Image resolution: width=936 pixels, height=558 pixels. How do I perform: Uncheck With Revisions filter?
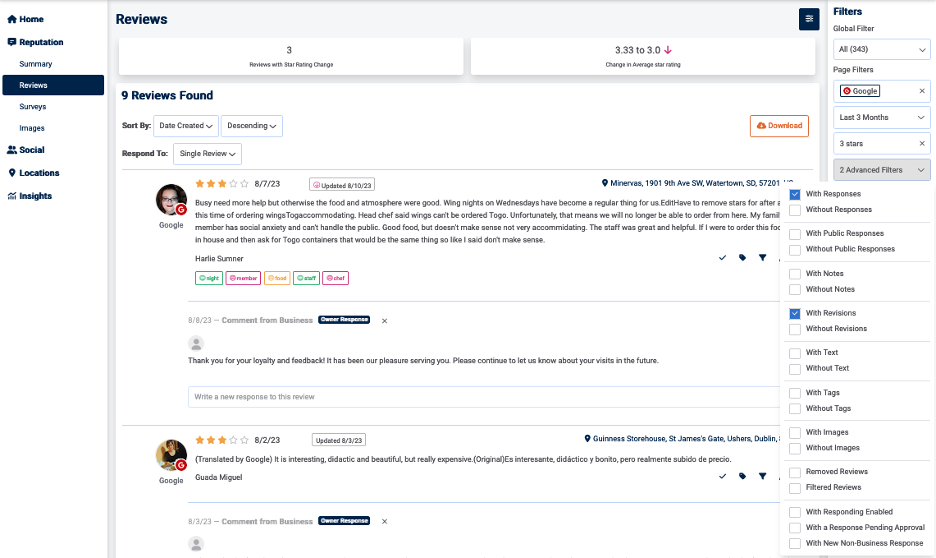795,313
